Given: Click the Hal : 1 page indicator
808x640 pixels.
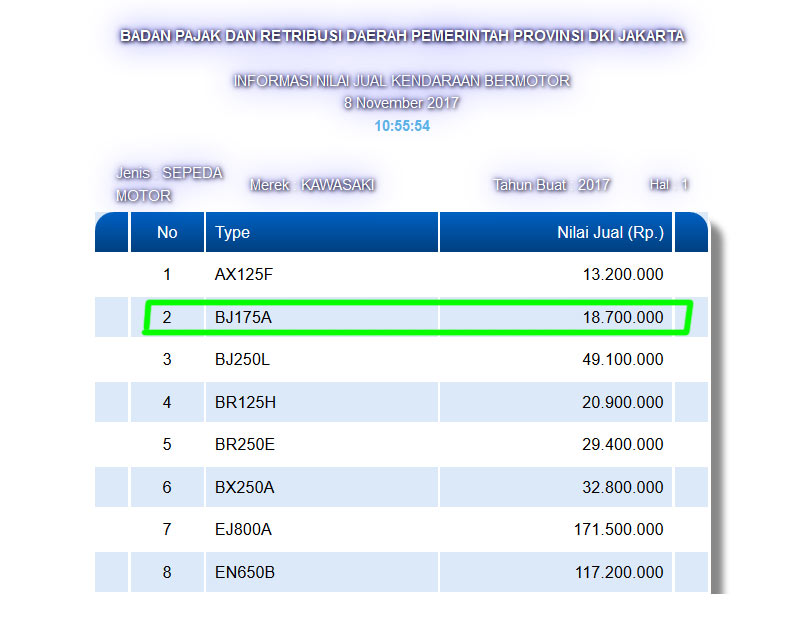Looking at the screenshot, I should coord(669,184).
